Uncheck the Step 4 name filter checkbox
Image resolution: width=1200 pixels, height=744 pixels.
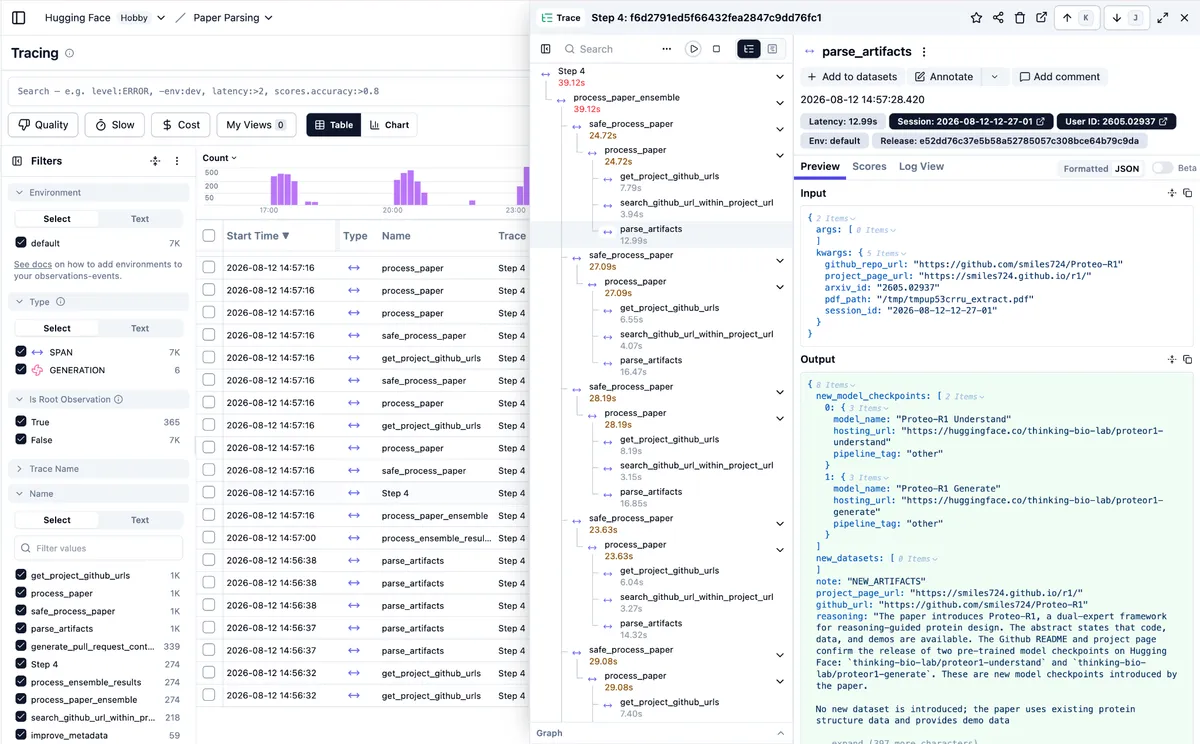(x=21, y=664)
